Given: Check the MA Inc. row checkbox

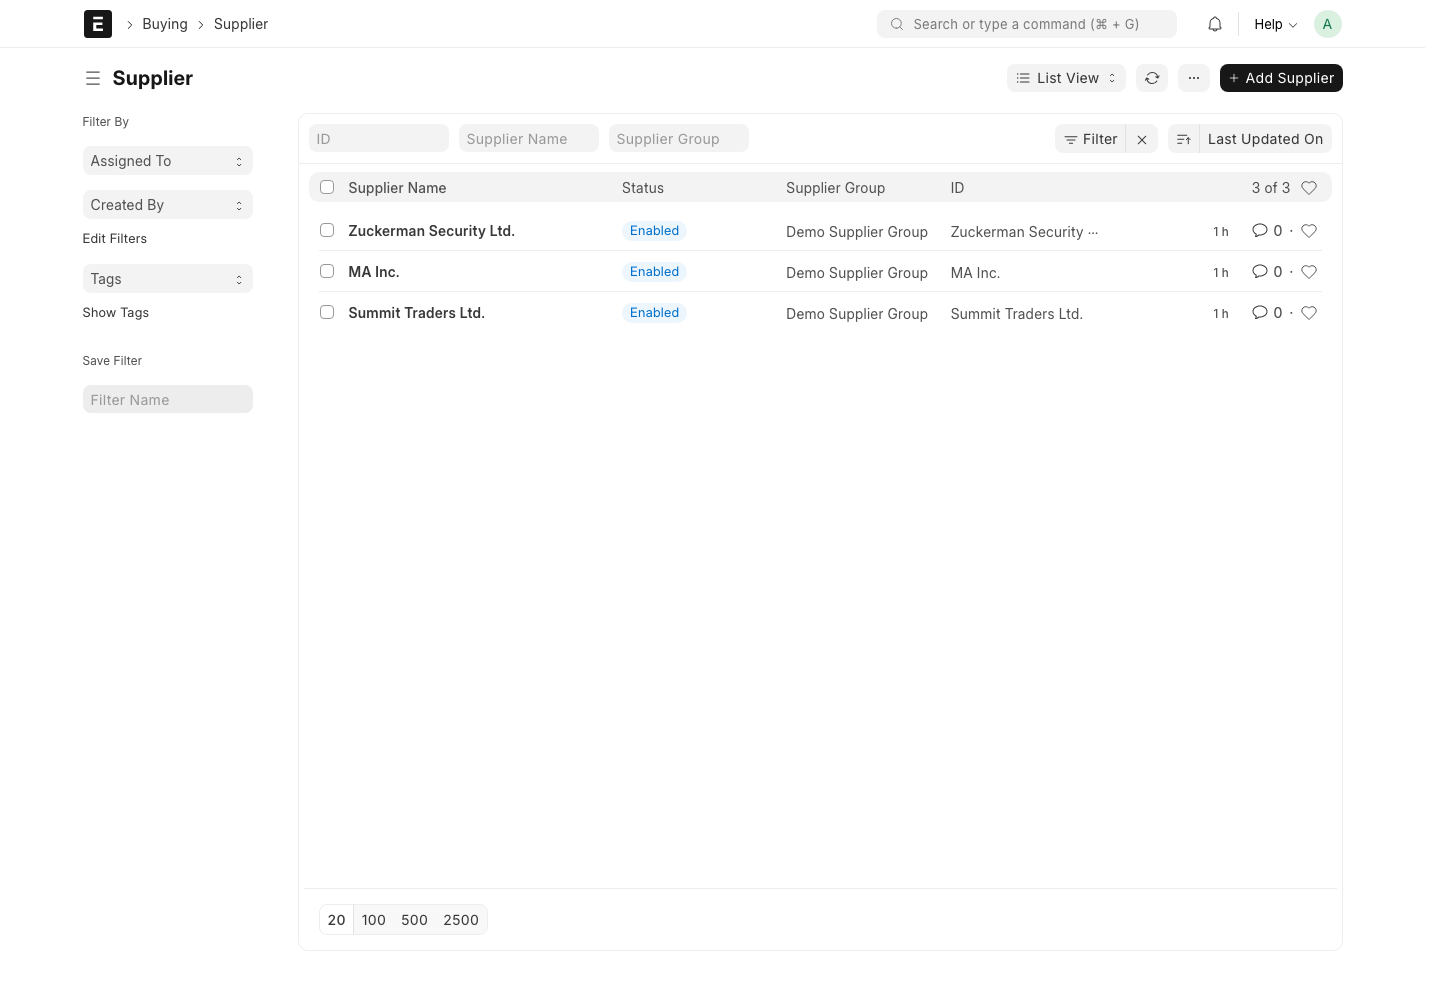Looking at the screenshot, I should click(327, 271).
